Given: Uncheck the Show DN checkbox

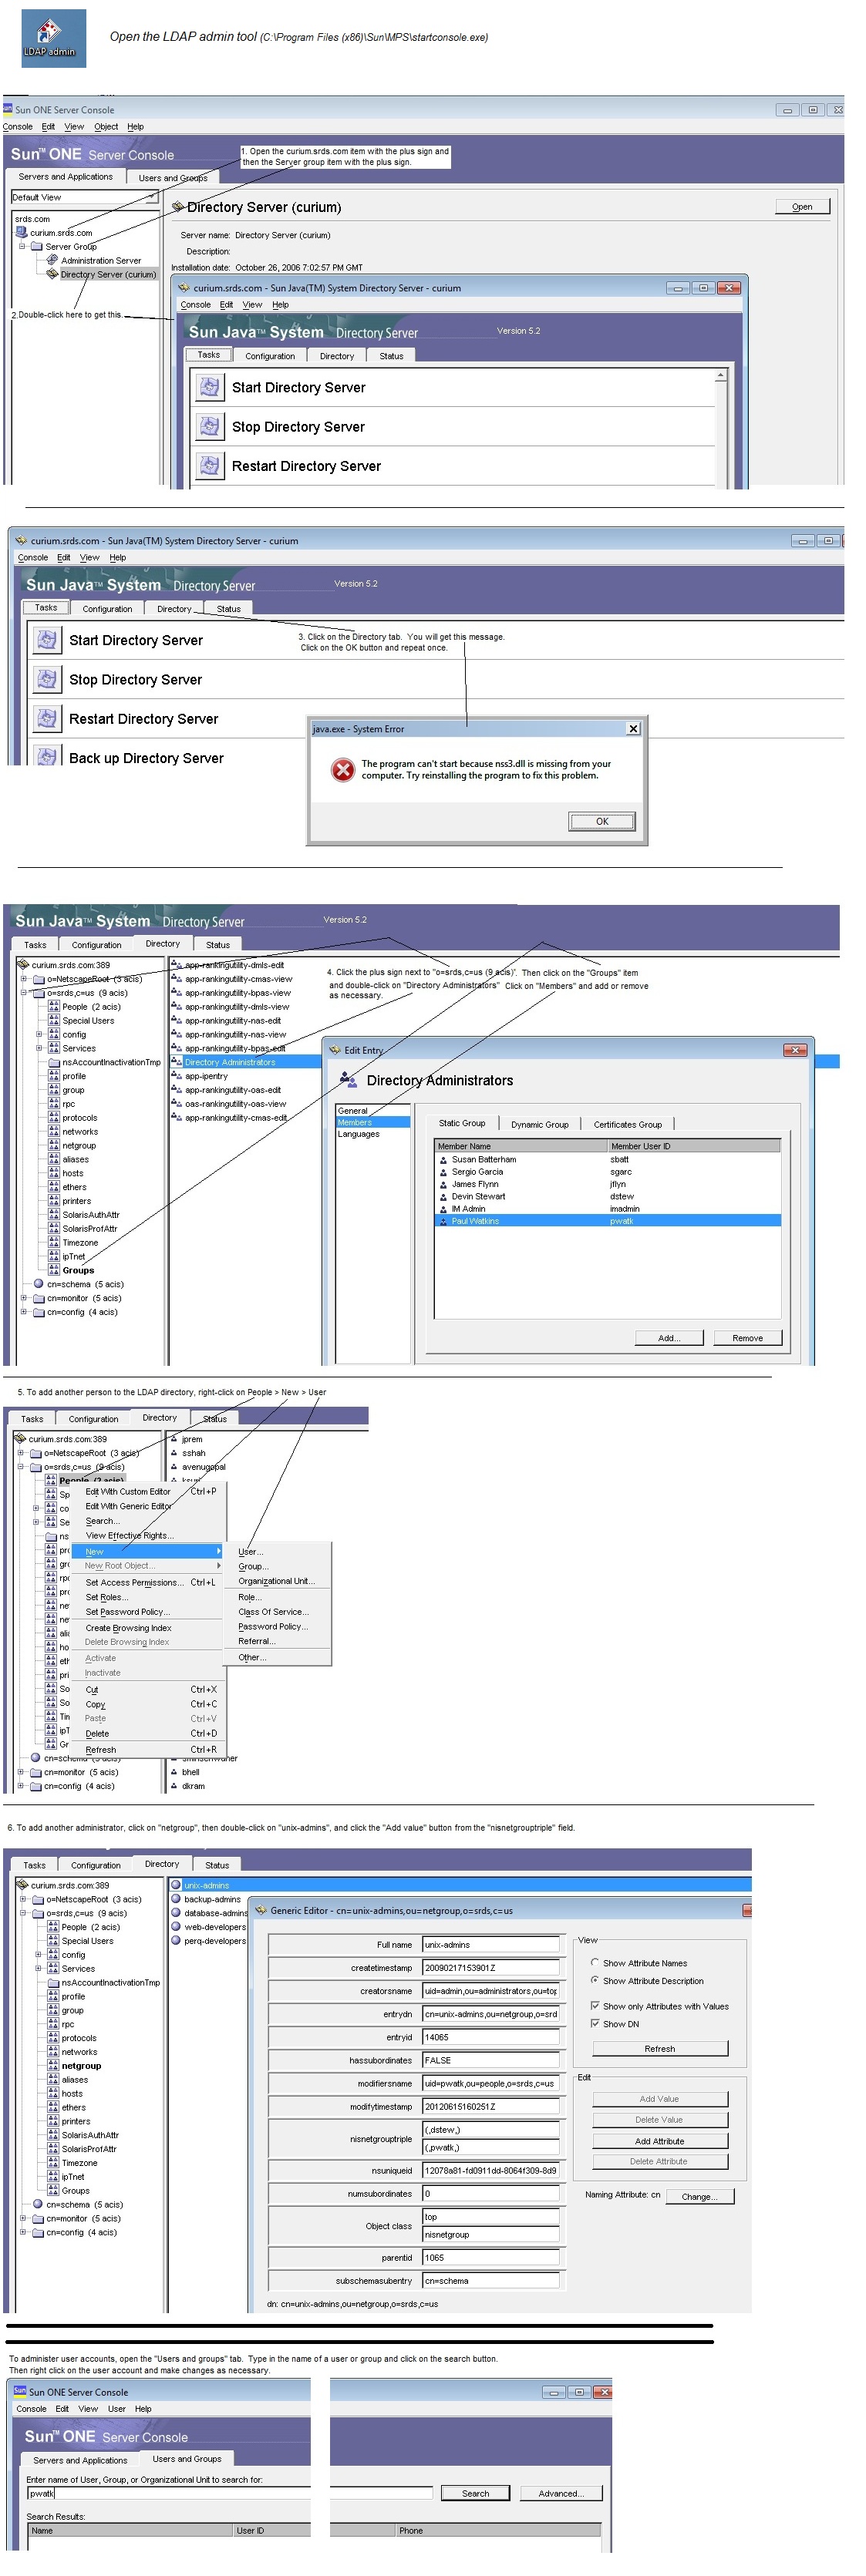Looking at the screenshot, I should point(595,2023).
